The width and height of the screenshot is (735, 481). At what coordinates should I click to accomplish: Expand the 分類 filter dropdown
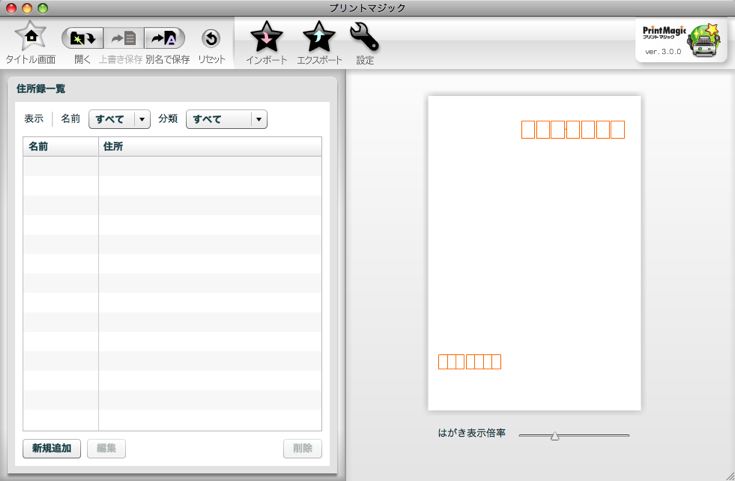coord(227,119)
